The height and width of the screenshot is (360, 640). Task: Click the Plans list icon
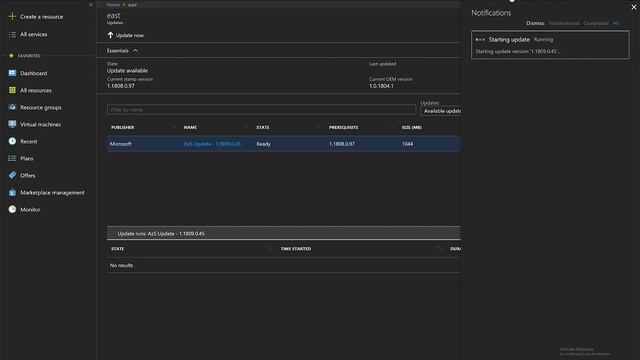click(12, 158)
